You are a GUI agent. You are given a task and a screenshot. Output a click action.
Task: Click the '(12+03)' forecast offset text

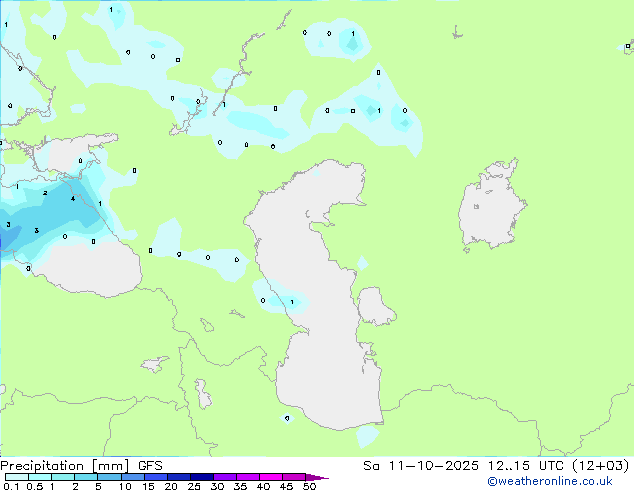pyautogui.click(x=601, y=466)
